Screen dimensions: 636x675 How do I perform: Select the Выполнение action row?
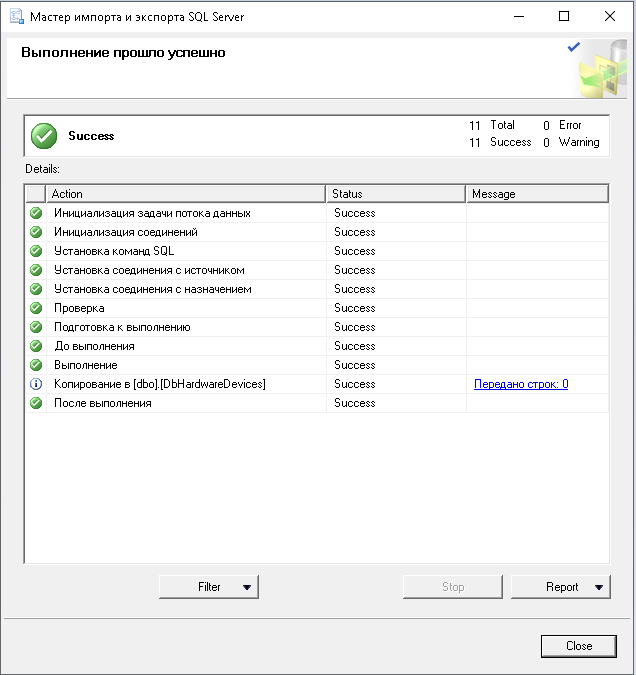pos(85,365)
